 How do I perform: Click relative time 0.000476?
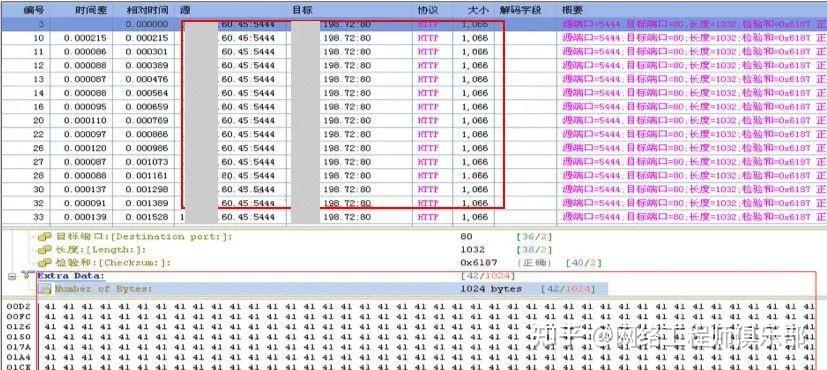(147, 79)
